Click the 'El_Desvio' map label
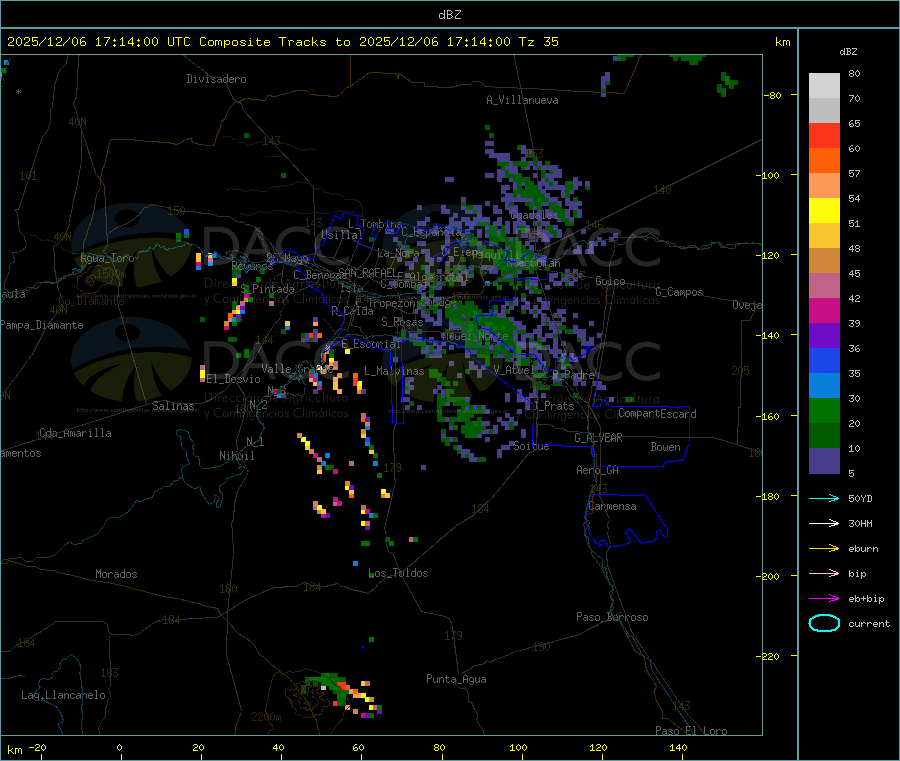Screen dimensions: 900x761 coord(233,379)
